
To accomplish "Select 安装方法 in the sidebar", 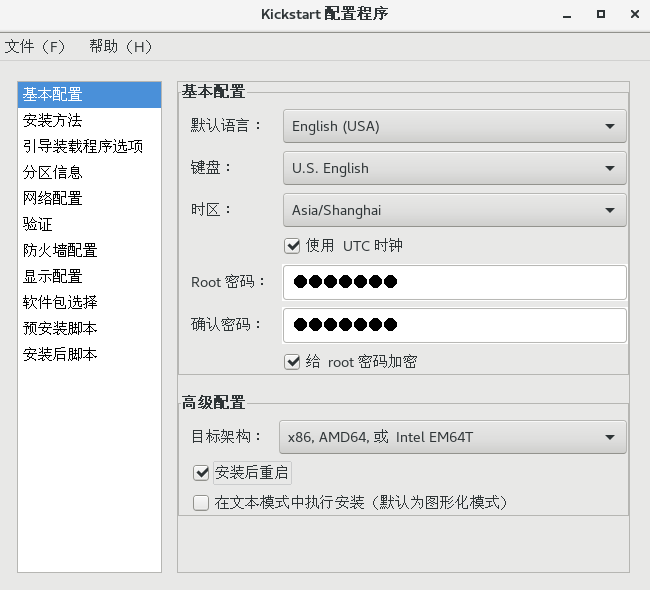I will [90, 121].
